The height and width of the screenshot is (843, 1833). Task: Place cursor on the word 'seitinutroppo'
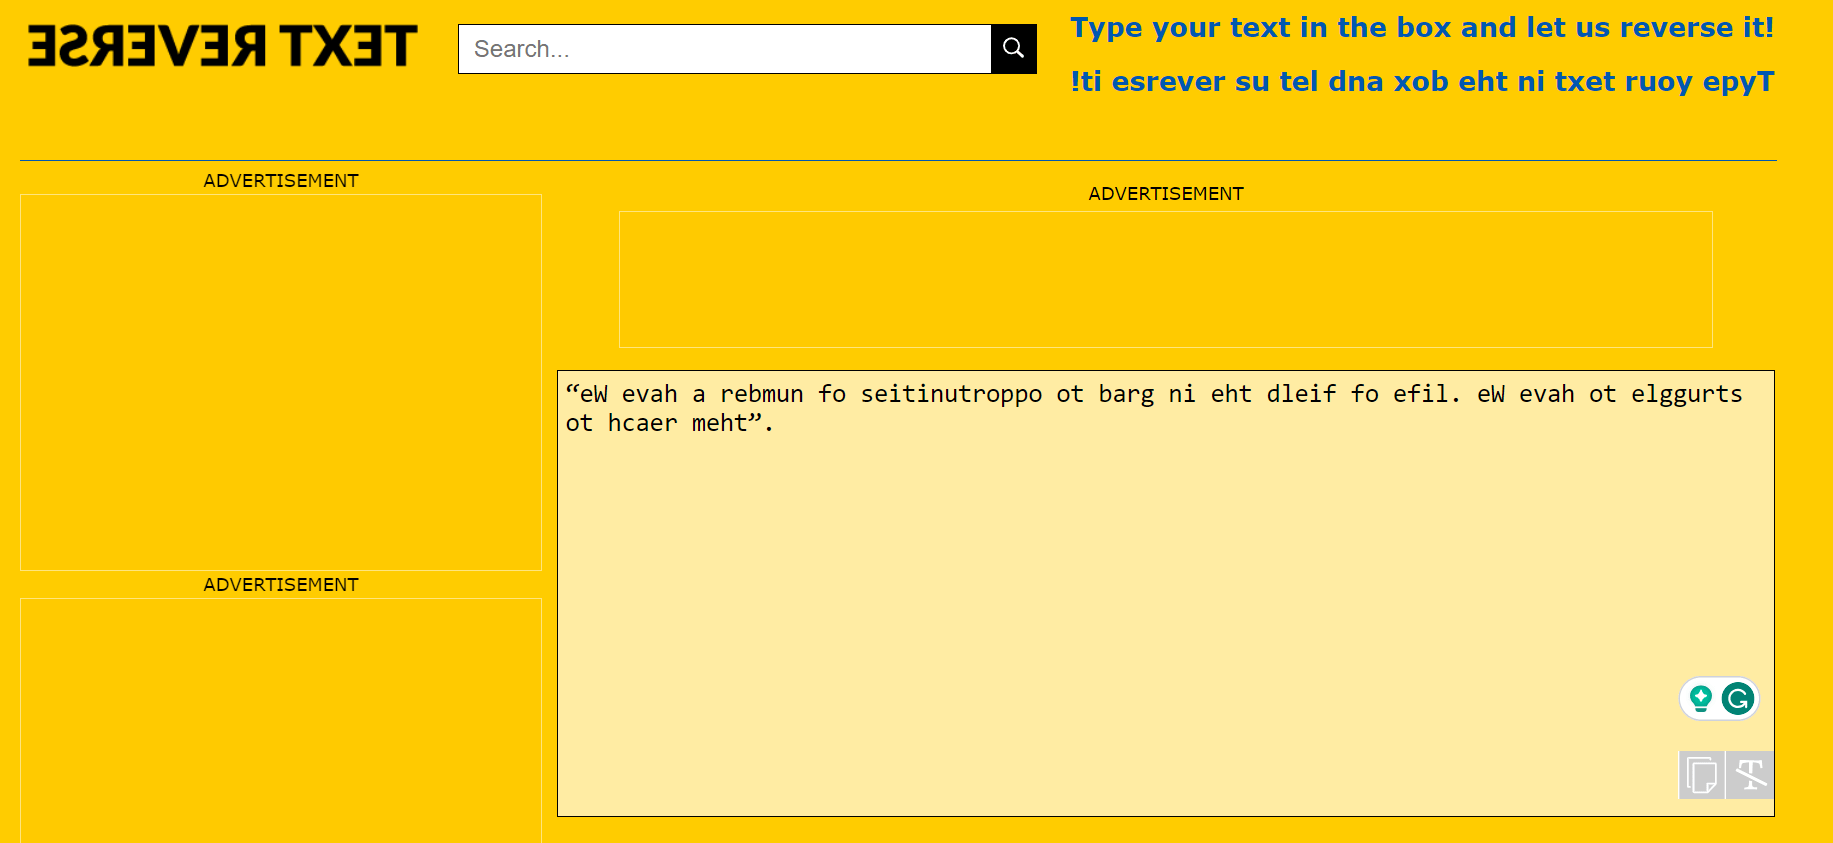pyautogui.click(x=951, y=394)
